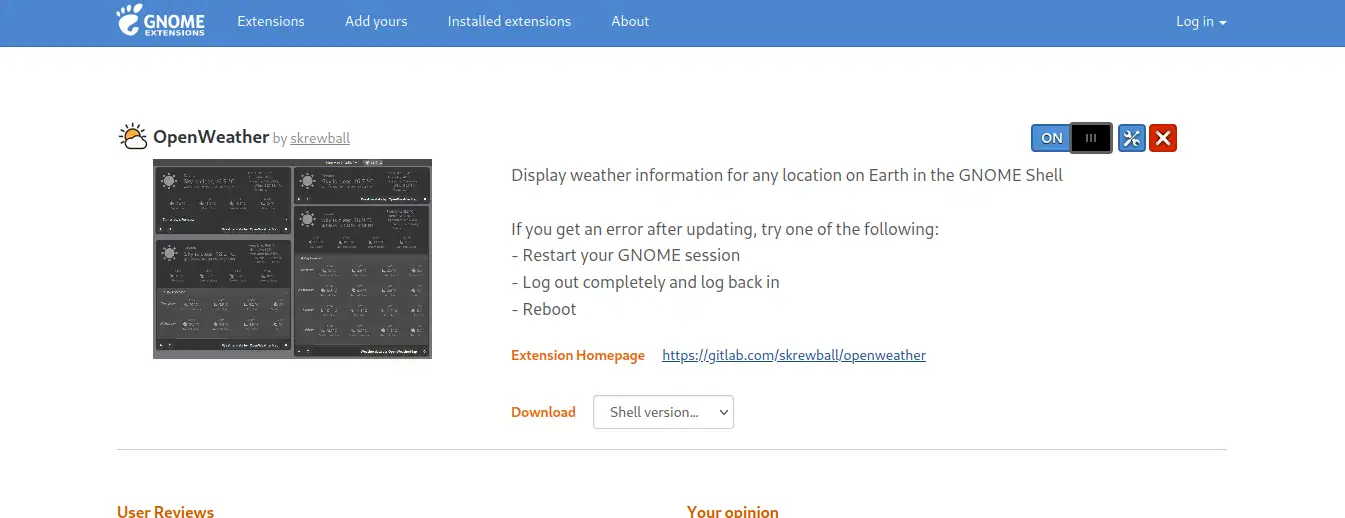This screenshot has width=1345, height=518.
Task: Click the '- Reboot' line
Action: (544, 309)
